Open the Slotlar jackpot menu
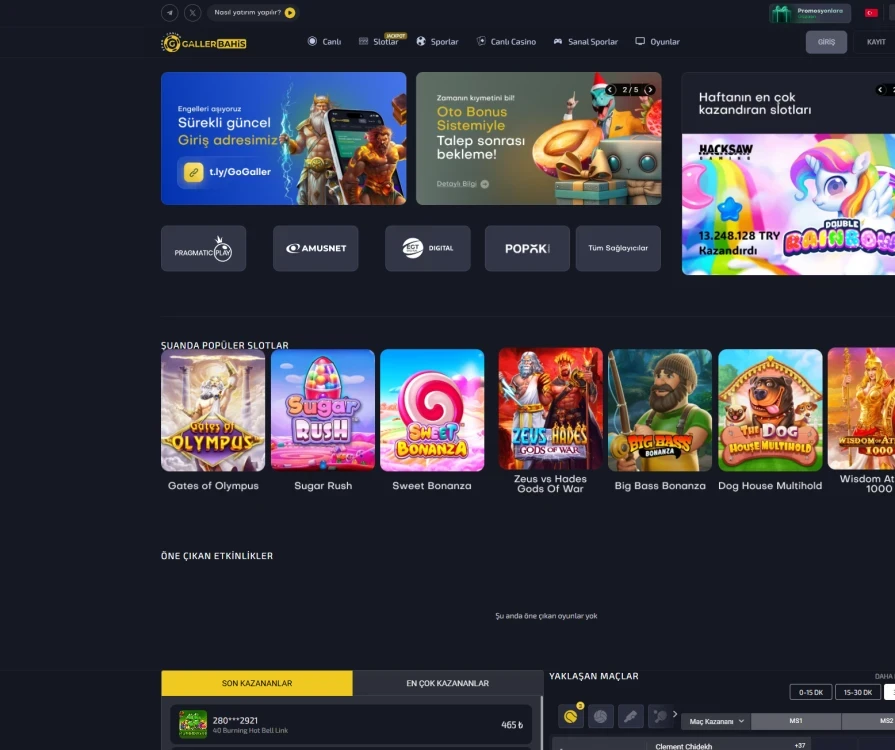Viewport: 895px width, 750px height. point(381,41)
